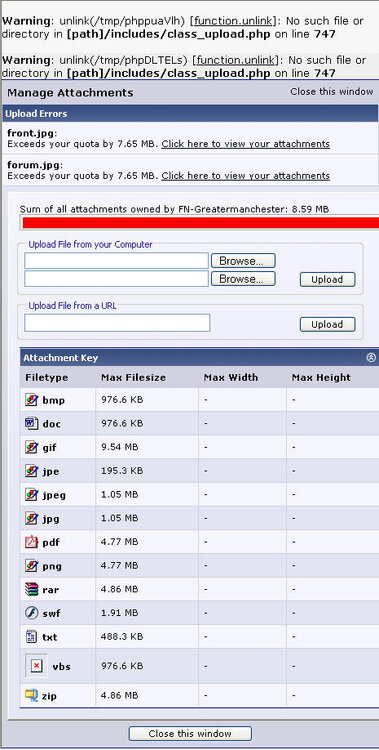The width and height of the screenshot is (379, 750).
Task: Click the 4.77 MB pdf filesize
Action: pos(120,542)
